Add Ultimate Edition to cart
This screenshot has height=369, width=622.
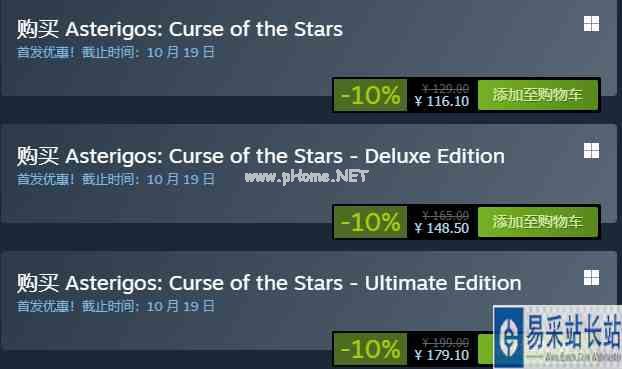(486, 349)
